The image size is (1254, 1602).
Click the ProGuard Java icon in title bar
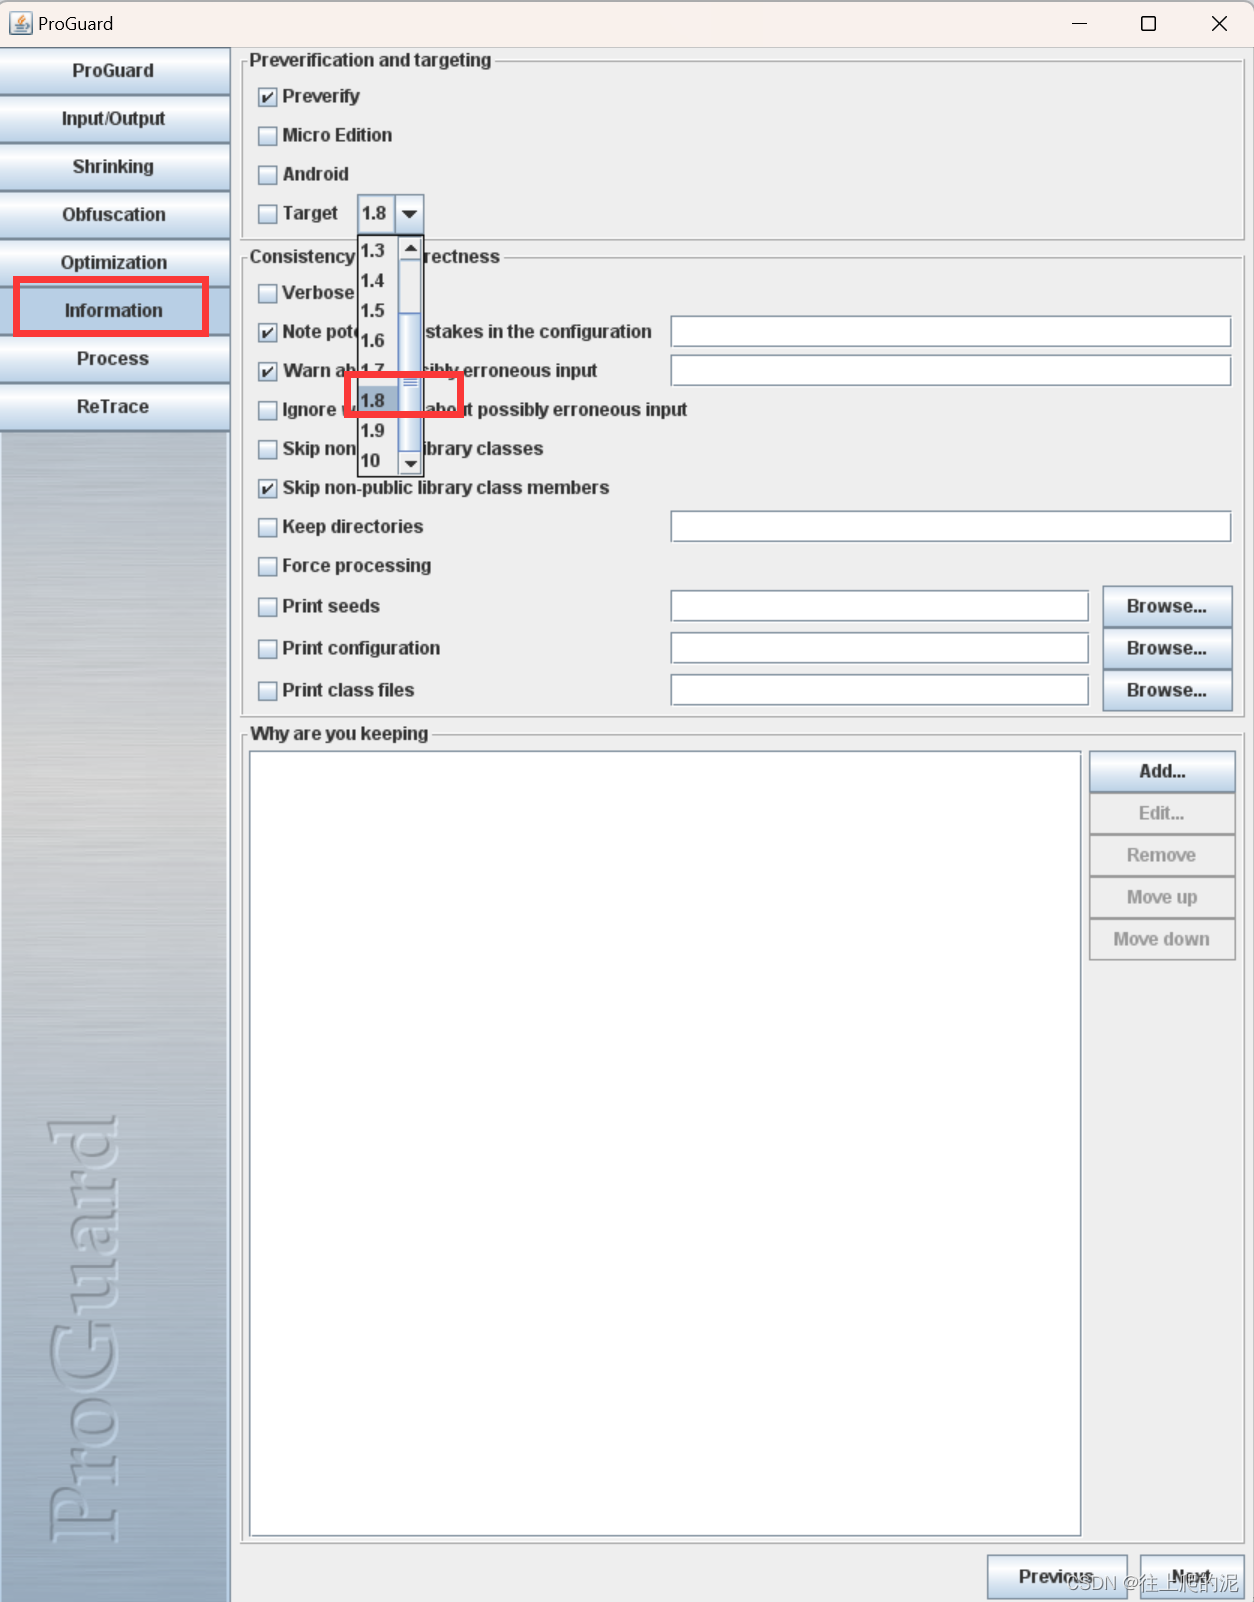pos(20,23)
